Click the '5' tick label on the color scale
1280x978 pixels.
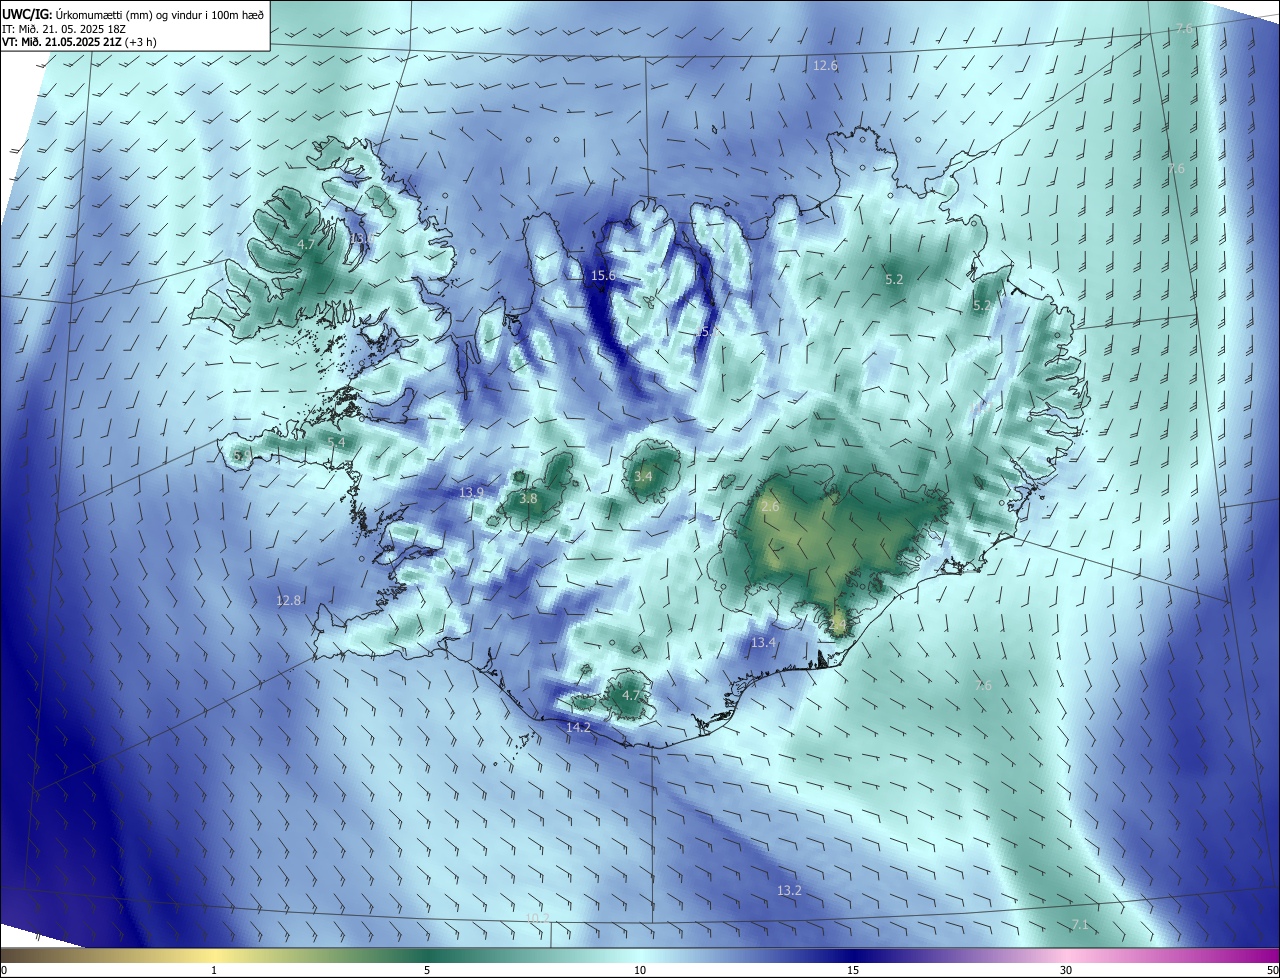427,970
